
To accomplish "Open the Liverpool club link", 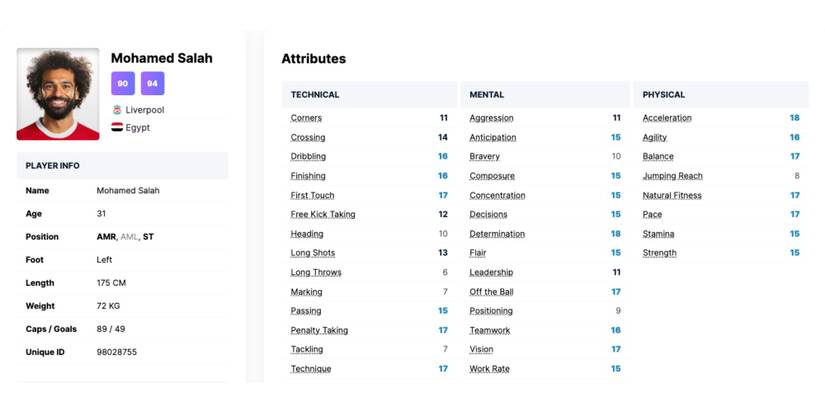I will [x=145, y=109].
